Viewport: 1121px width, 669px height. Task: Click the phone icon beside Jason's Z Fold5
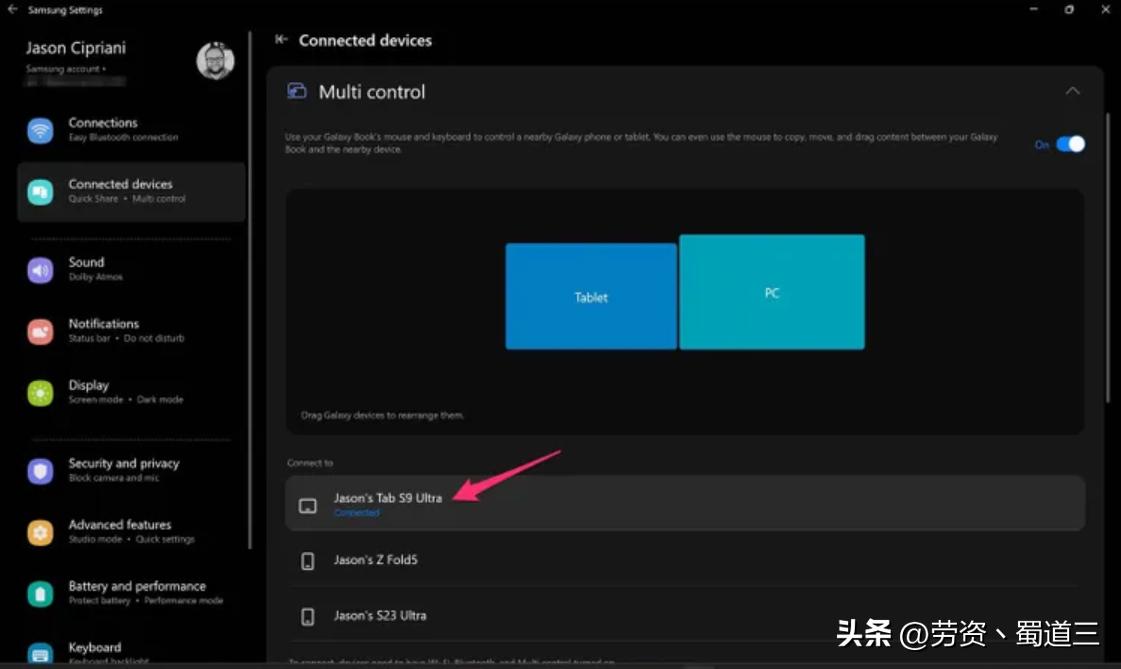pyautogui.click(x=308, y=560)
